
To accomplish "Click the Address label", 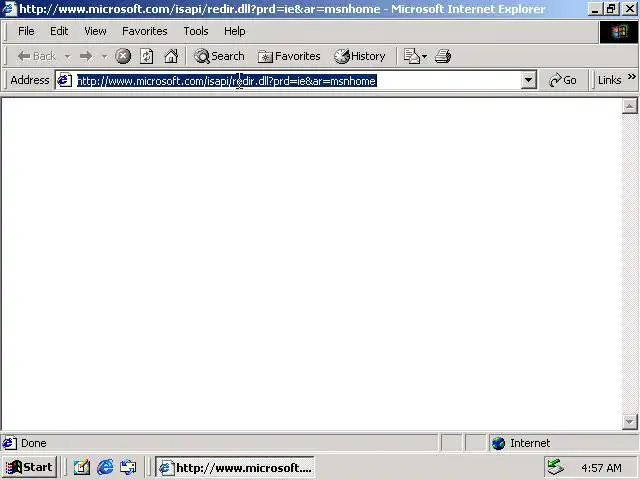I will (30, 80).
